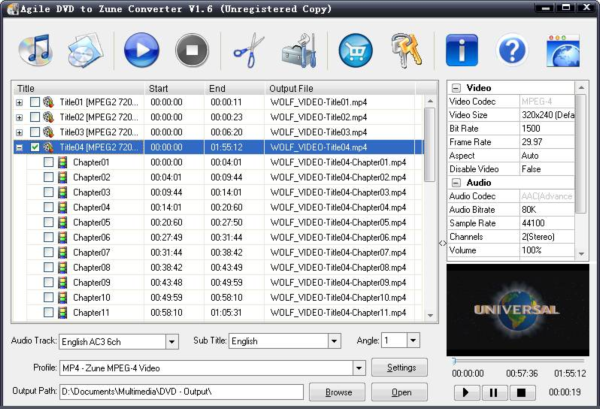600x409 pixels.
Task: Click the Browse button
Action: coord(338,392)
